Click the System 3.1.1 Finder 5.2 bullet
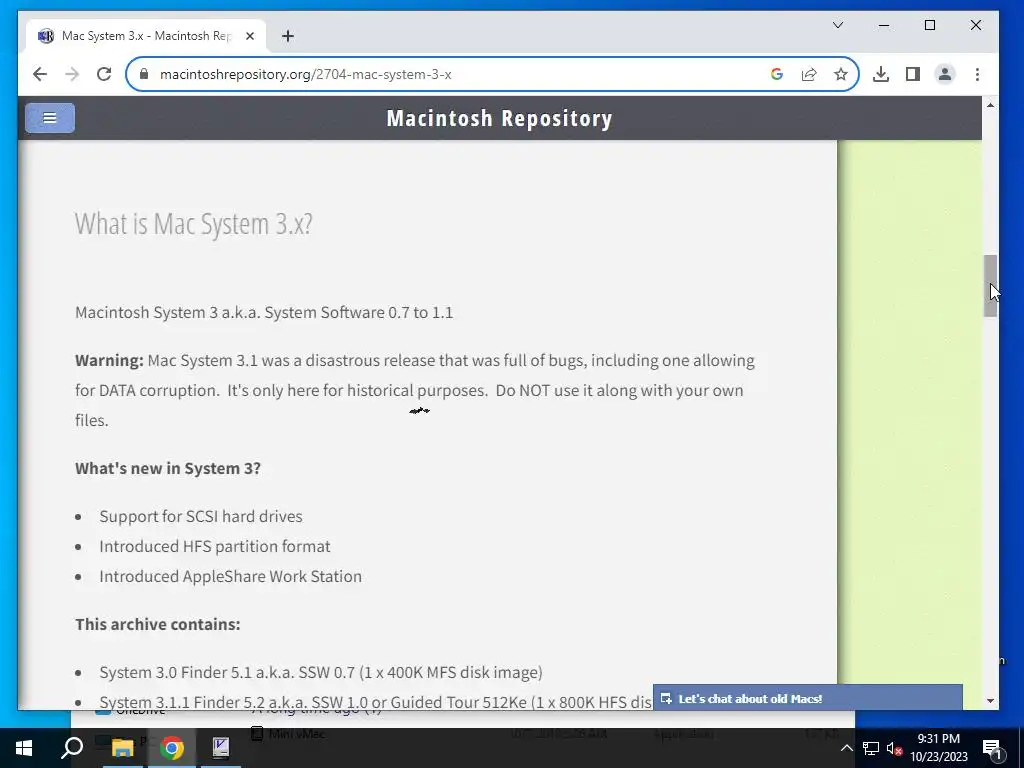This screenshot has width=1024, height=768. coord(376,703)
